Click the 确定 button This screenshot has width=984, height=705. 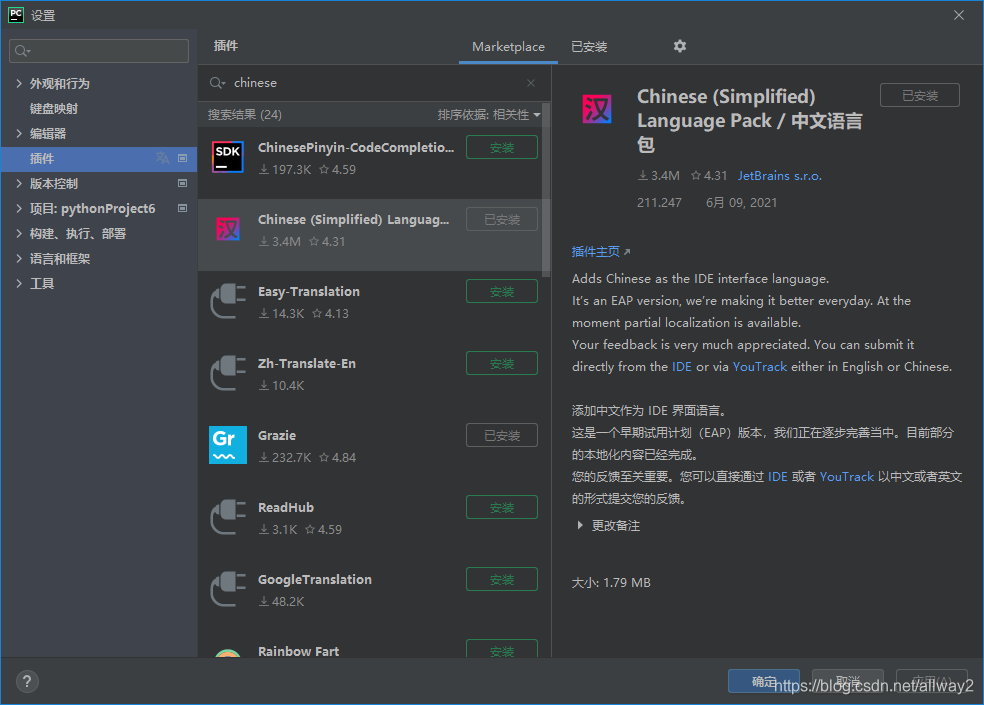point(764,681)
